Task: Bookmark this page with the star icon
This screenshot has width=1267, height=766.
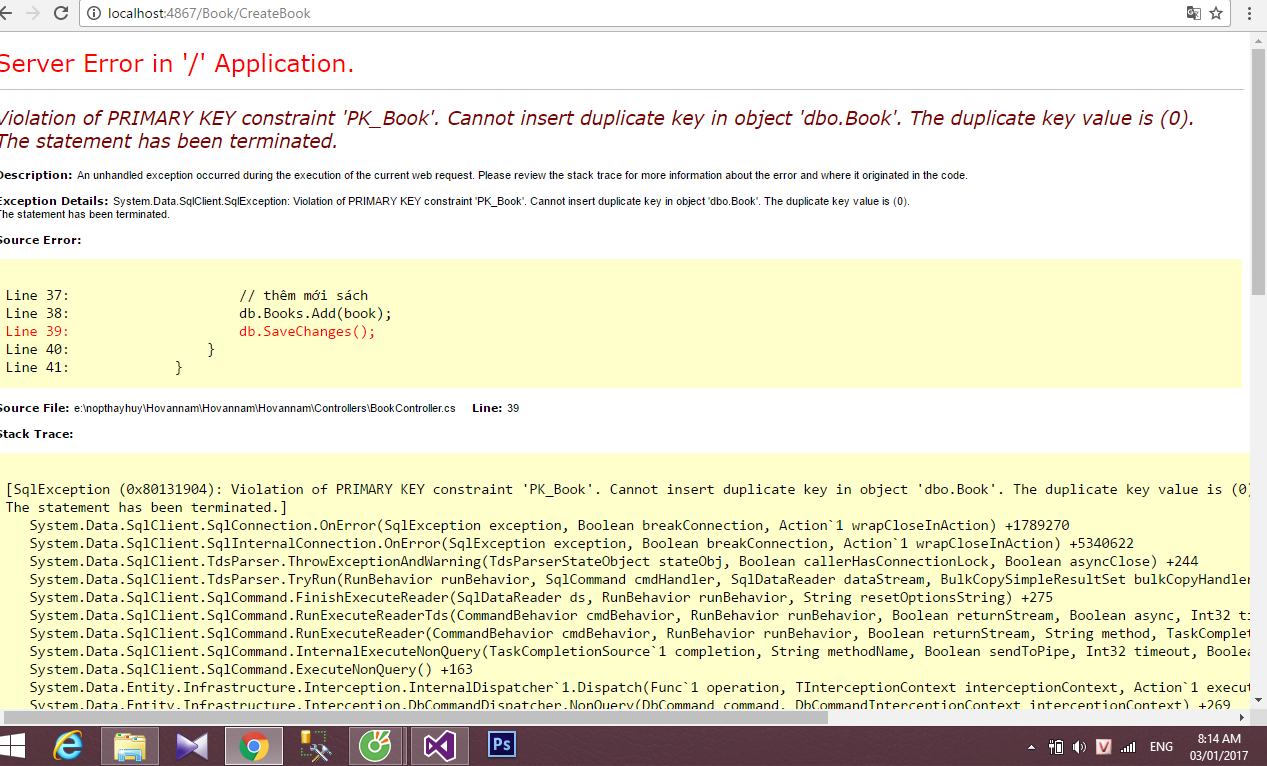Action: pos(1217,13)
